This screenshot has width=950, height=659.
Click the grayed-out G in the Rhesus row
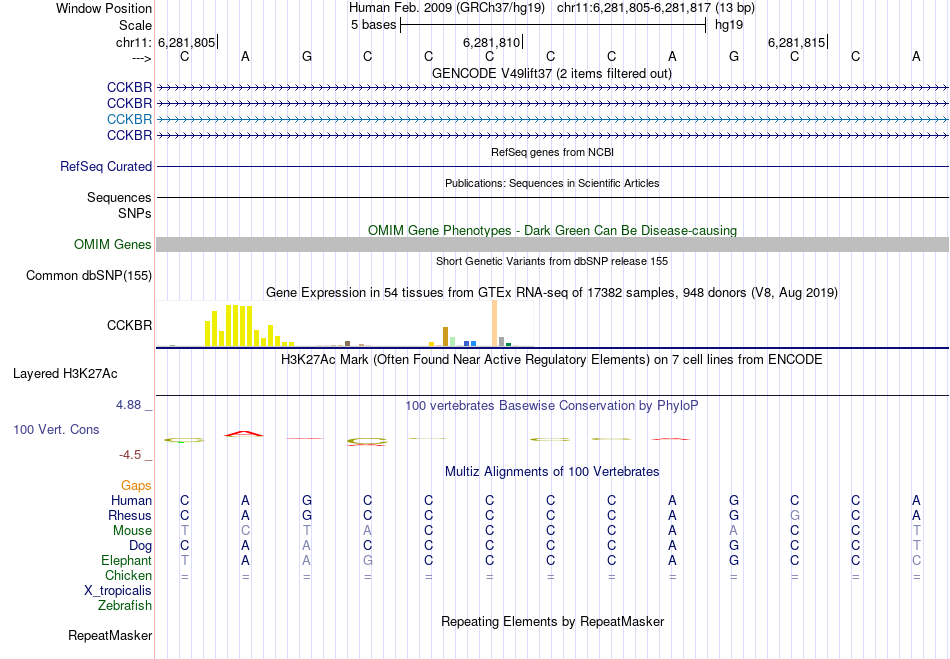click(x=794, y=515)
